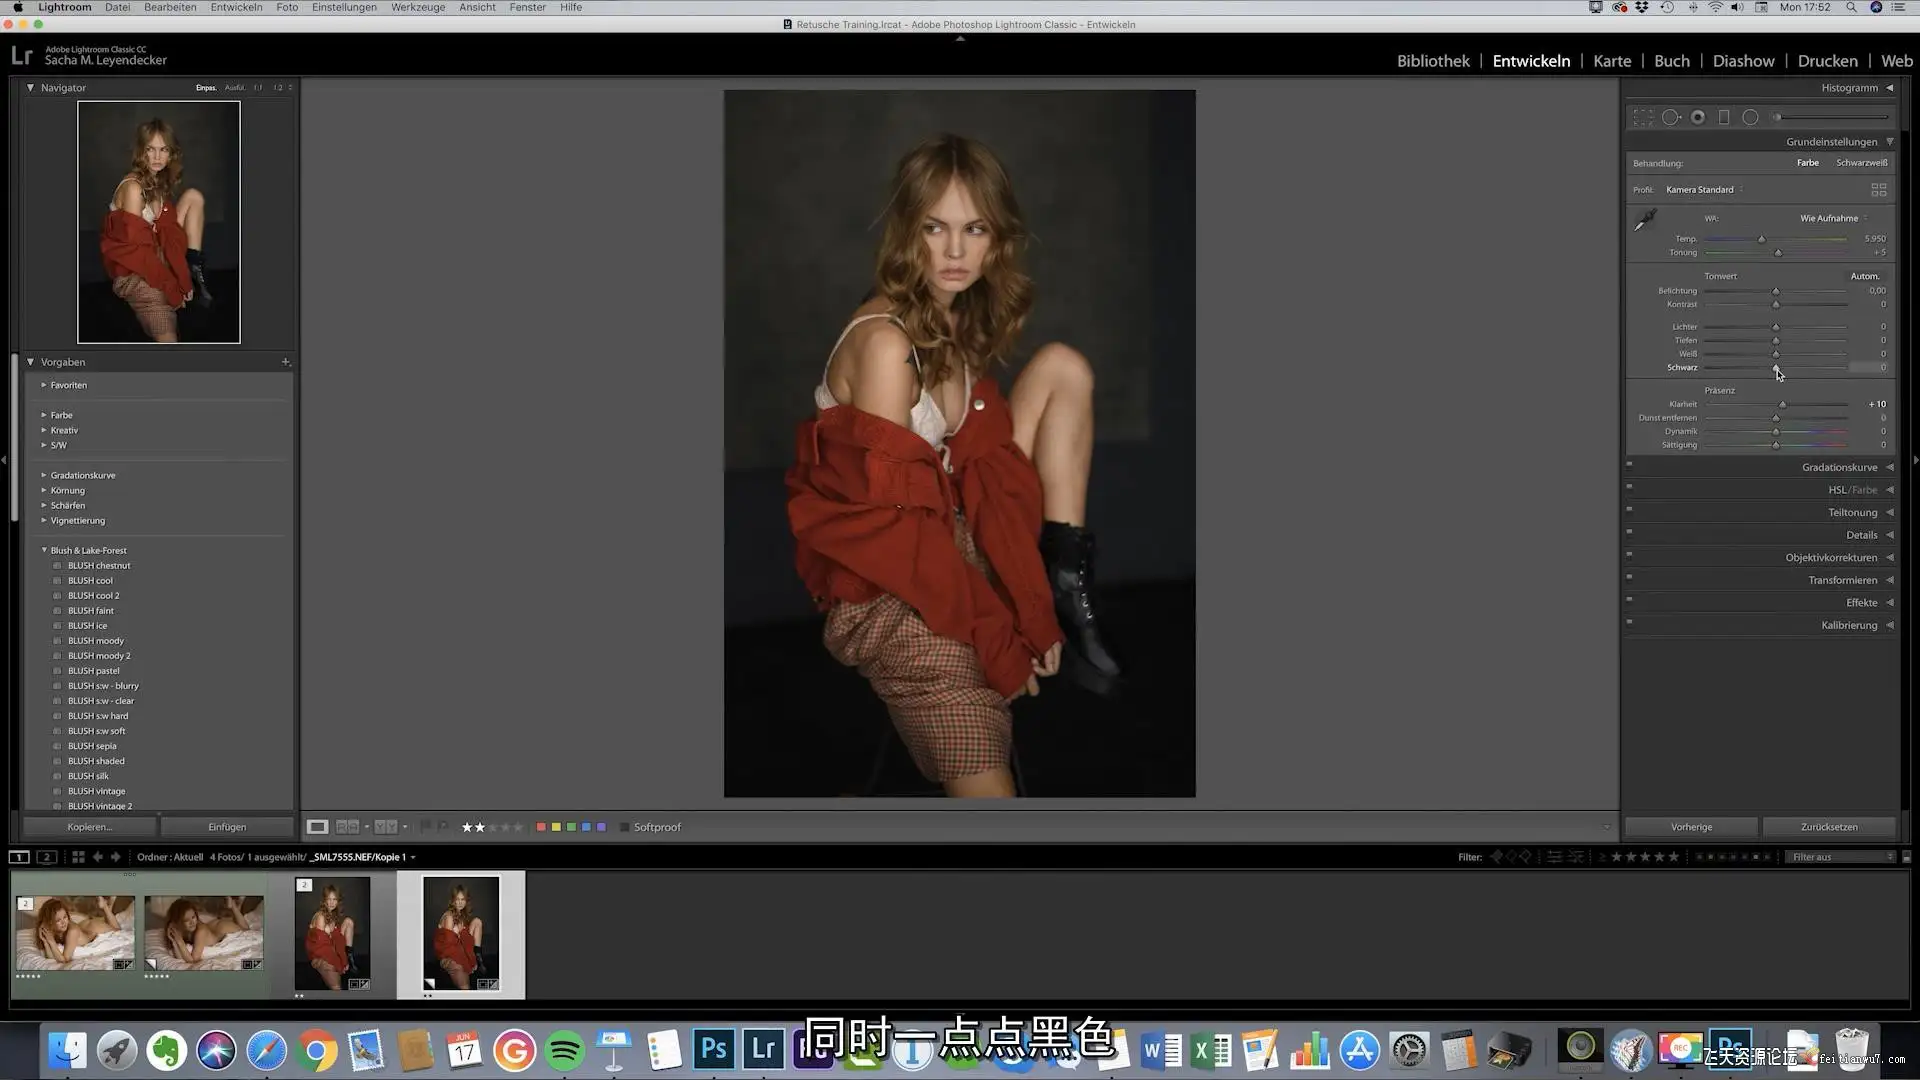1920x1080 pixels.
Task: Switch to the Bibliothek module
Action: pyautogui.click(x=1432, y=61)
